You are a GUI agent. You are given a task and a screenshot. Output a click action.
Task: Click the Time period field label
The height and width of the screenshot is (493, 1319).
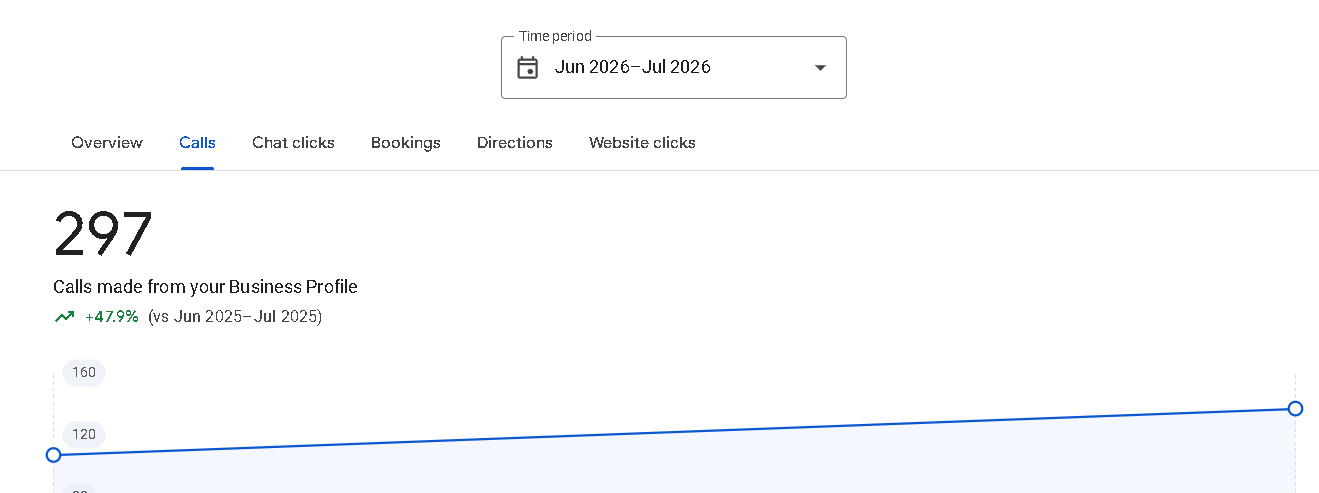(x=555, y=36)
